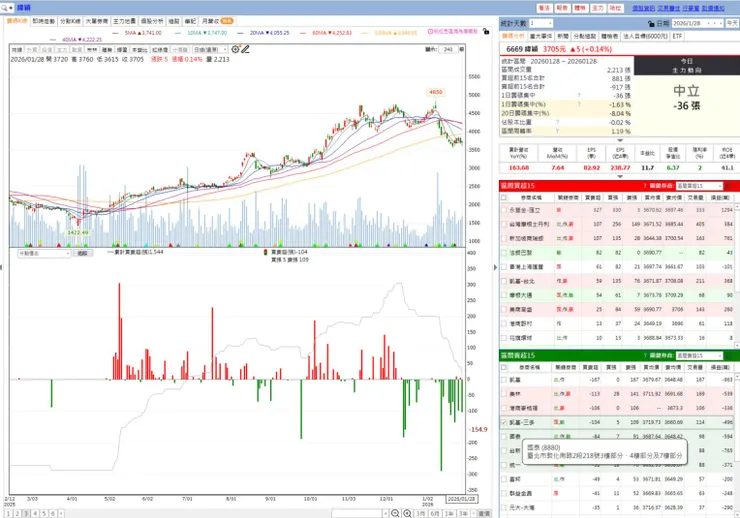
Task: Click the 10MA legend line marker
Action: (x=178, y=33)
